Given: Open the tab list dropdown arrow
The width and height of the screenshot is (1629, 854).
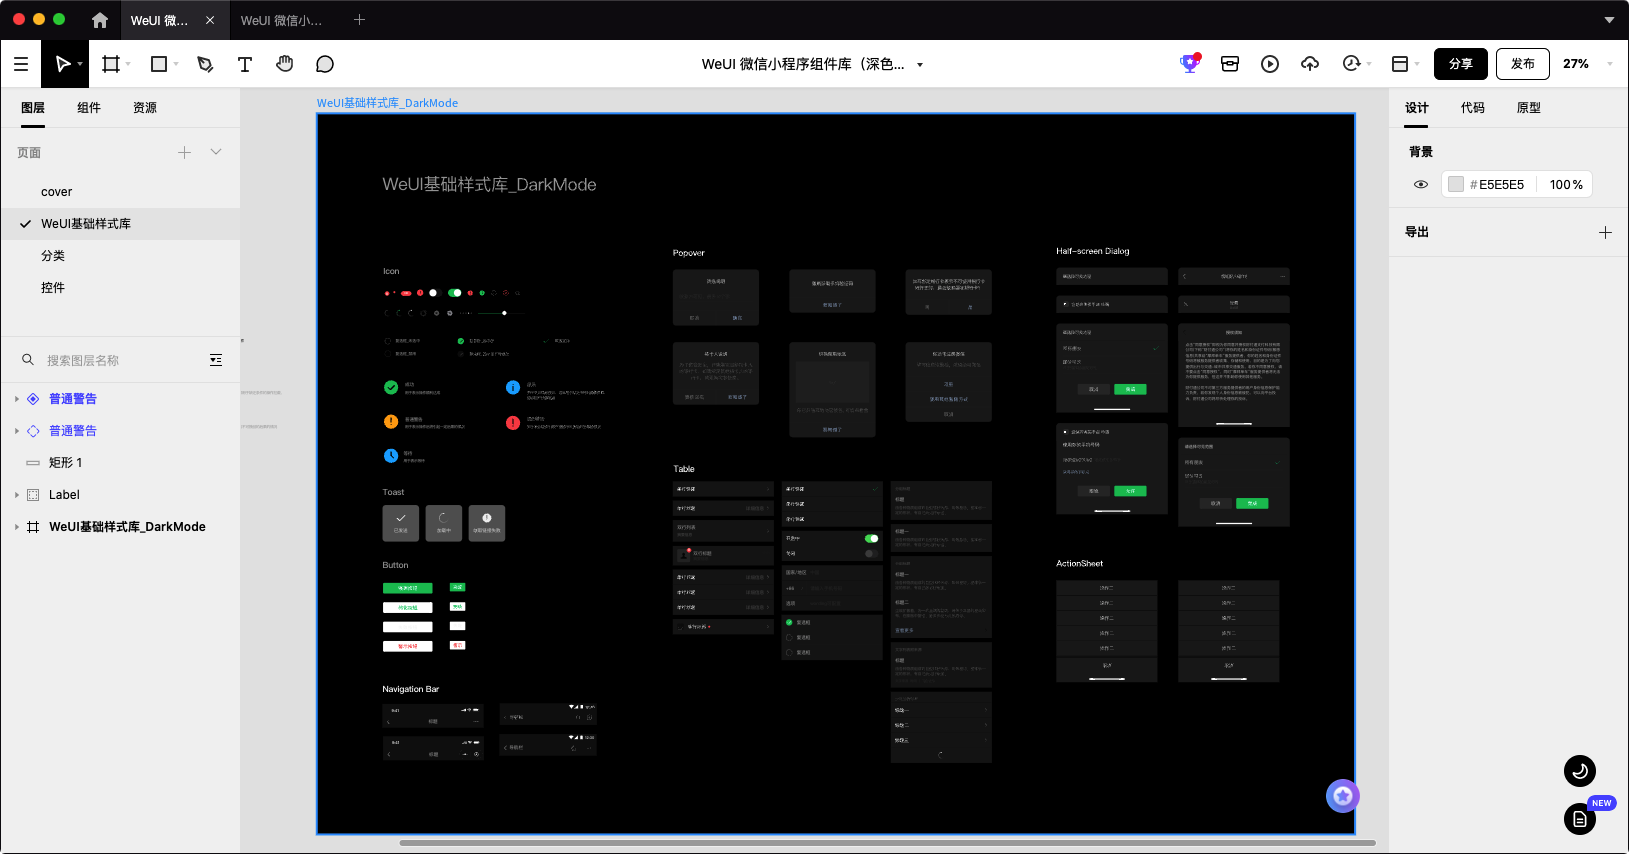Looking at the screenshot, I should (1609, 20).
